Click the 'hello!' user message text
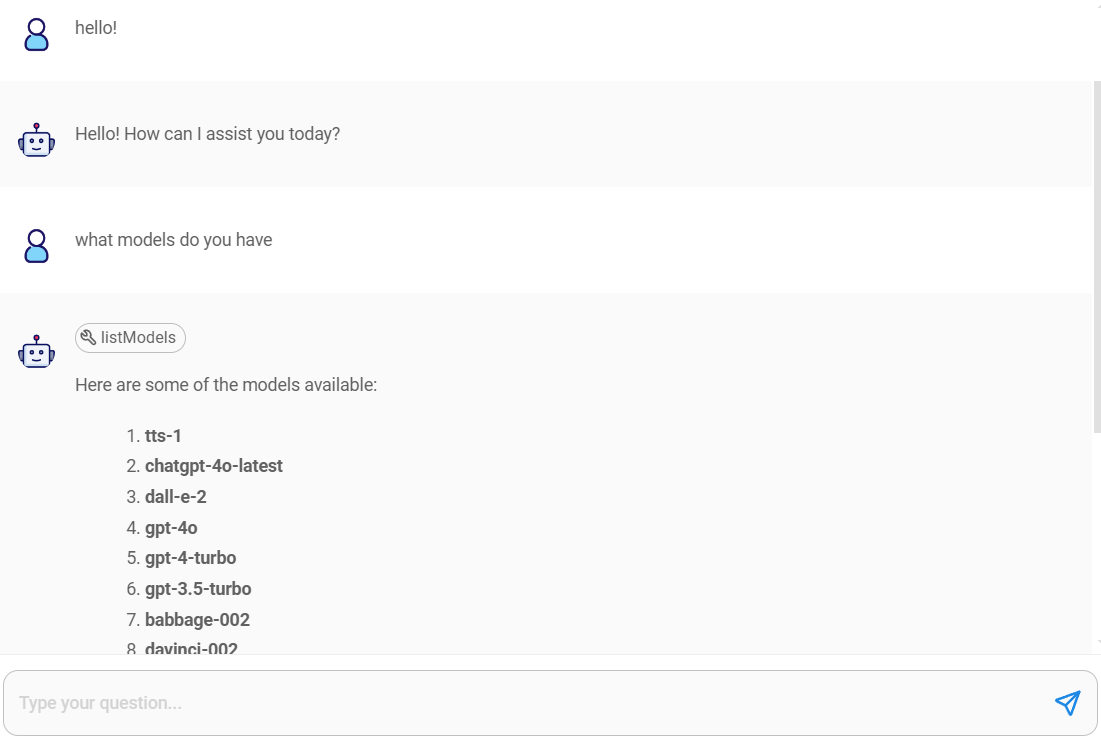Viewport: 1101px width, 737px height. [96, 28]
